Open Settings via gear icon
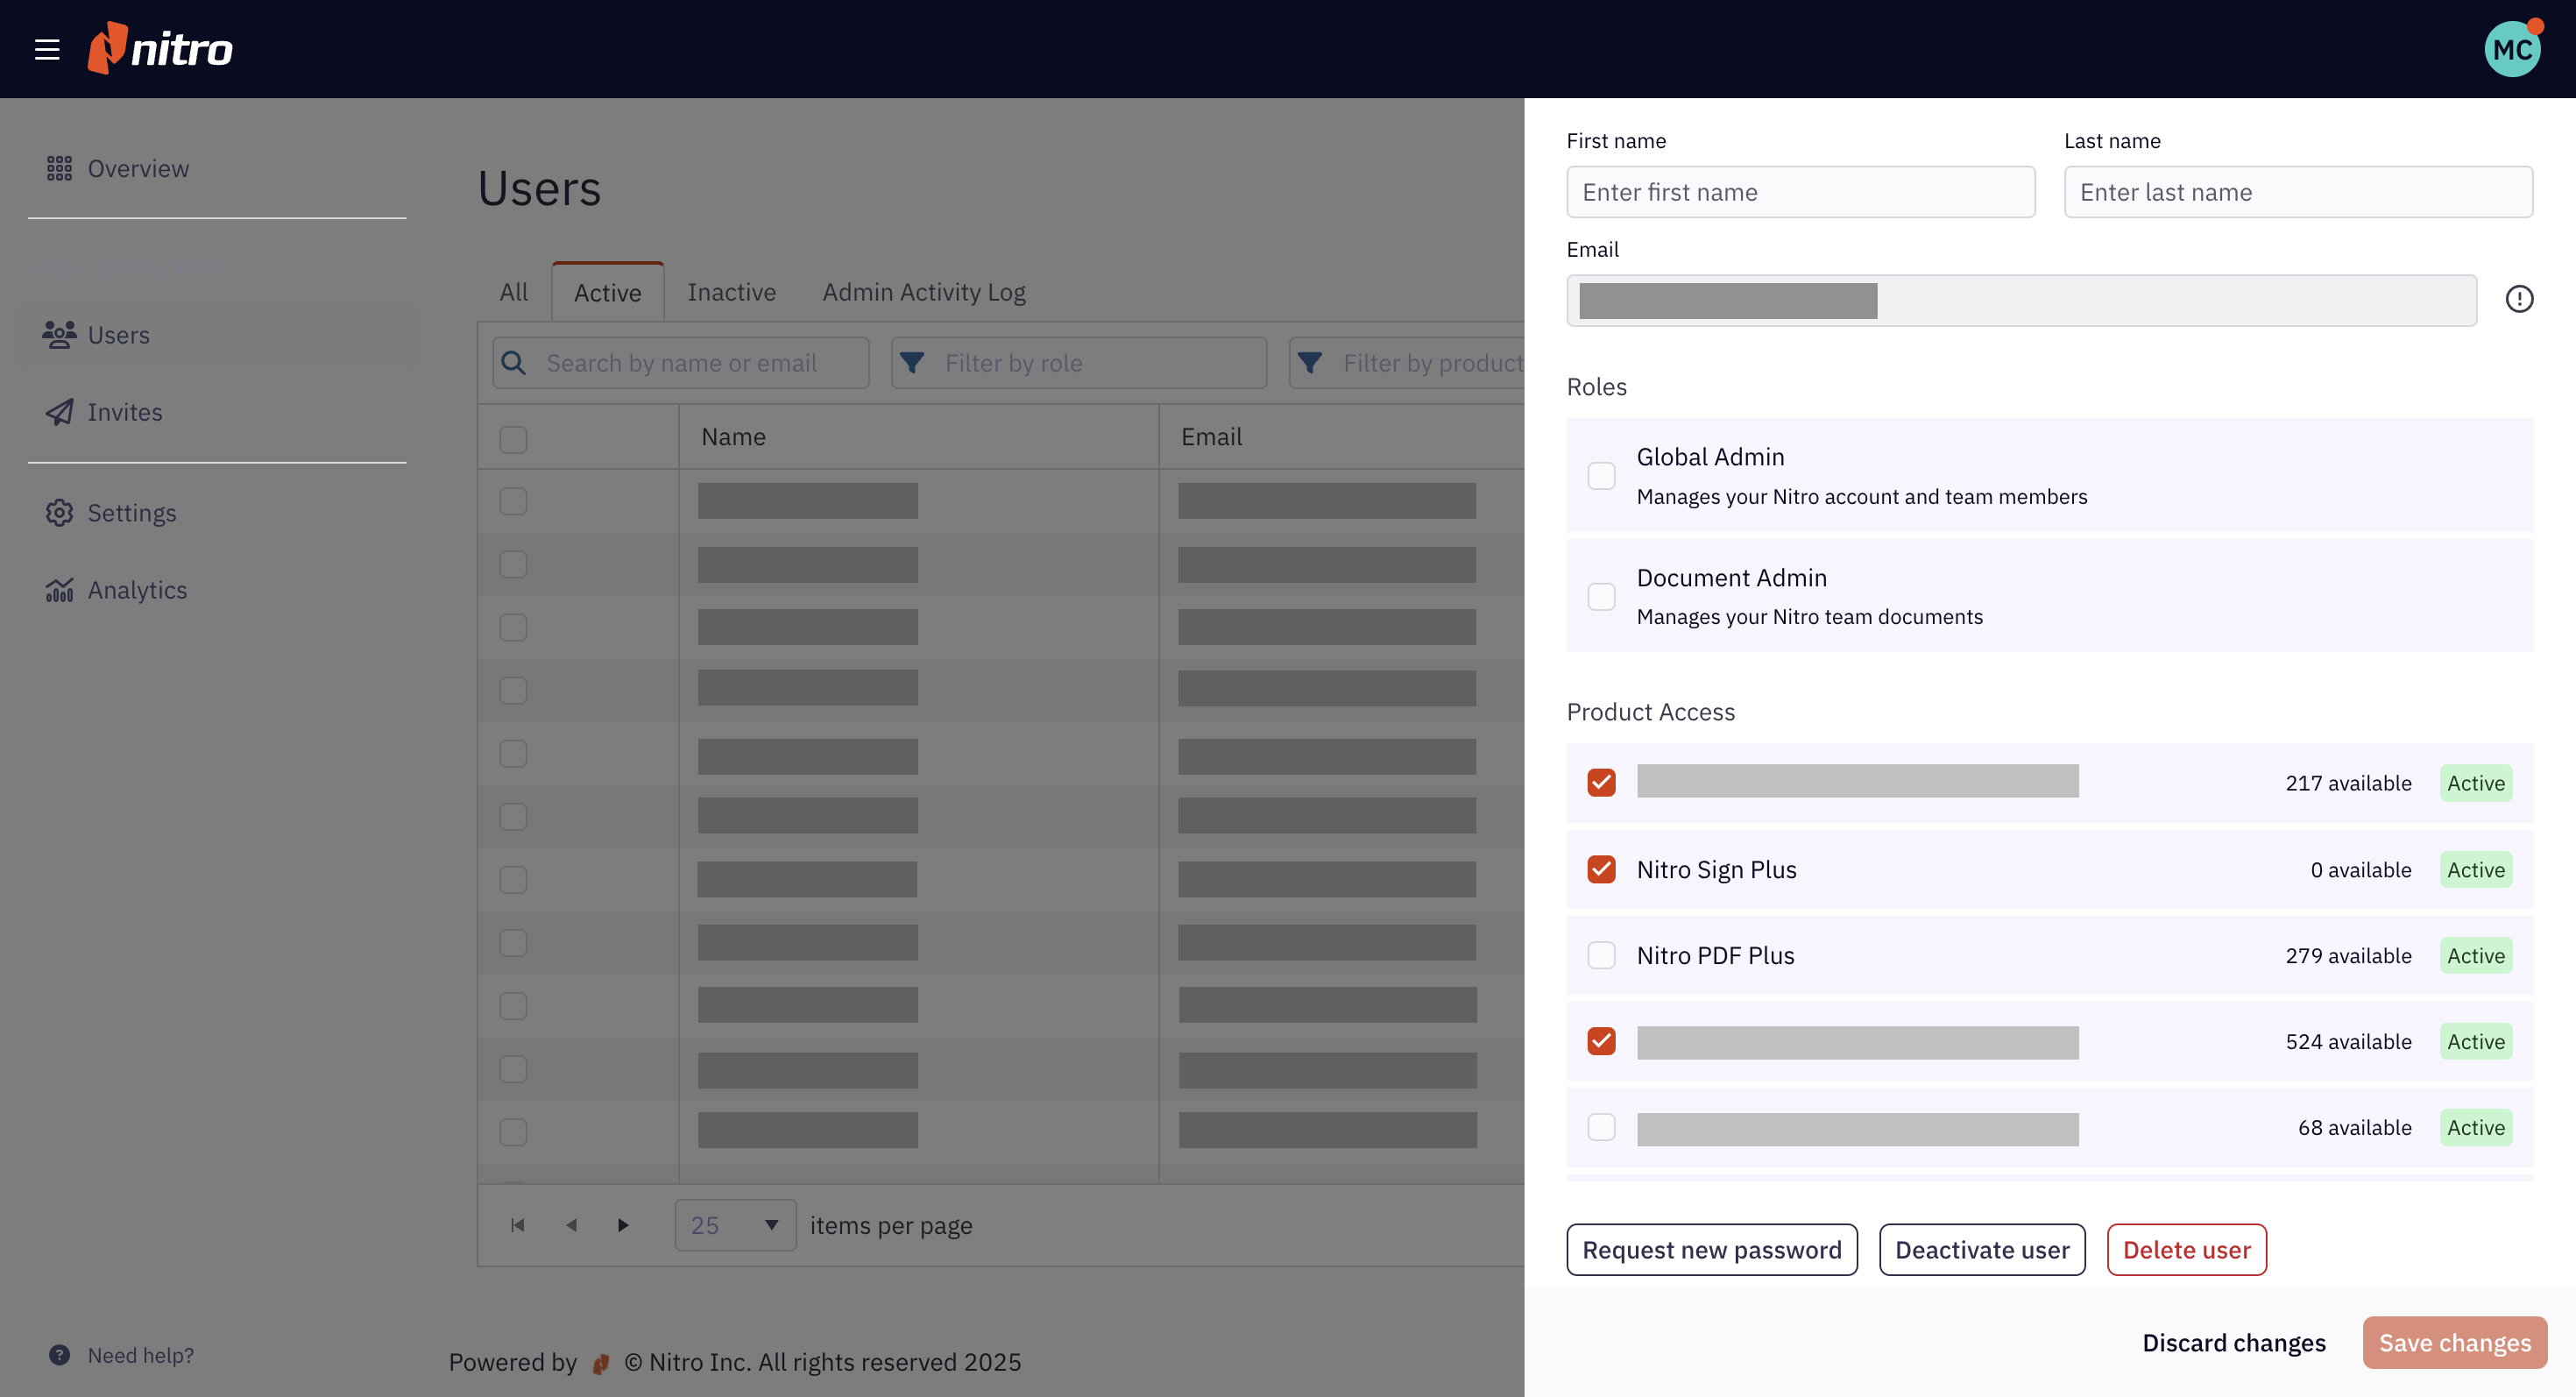The height and width of the screenshot is (1397, 2576). (59, 513)
